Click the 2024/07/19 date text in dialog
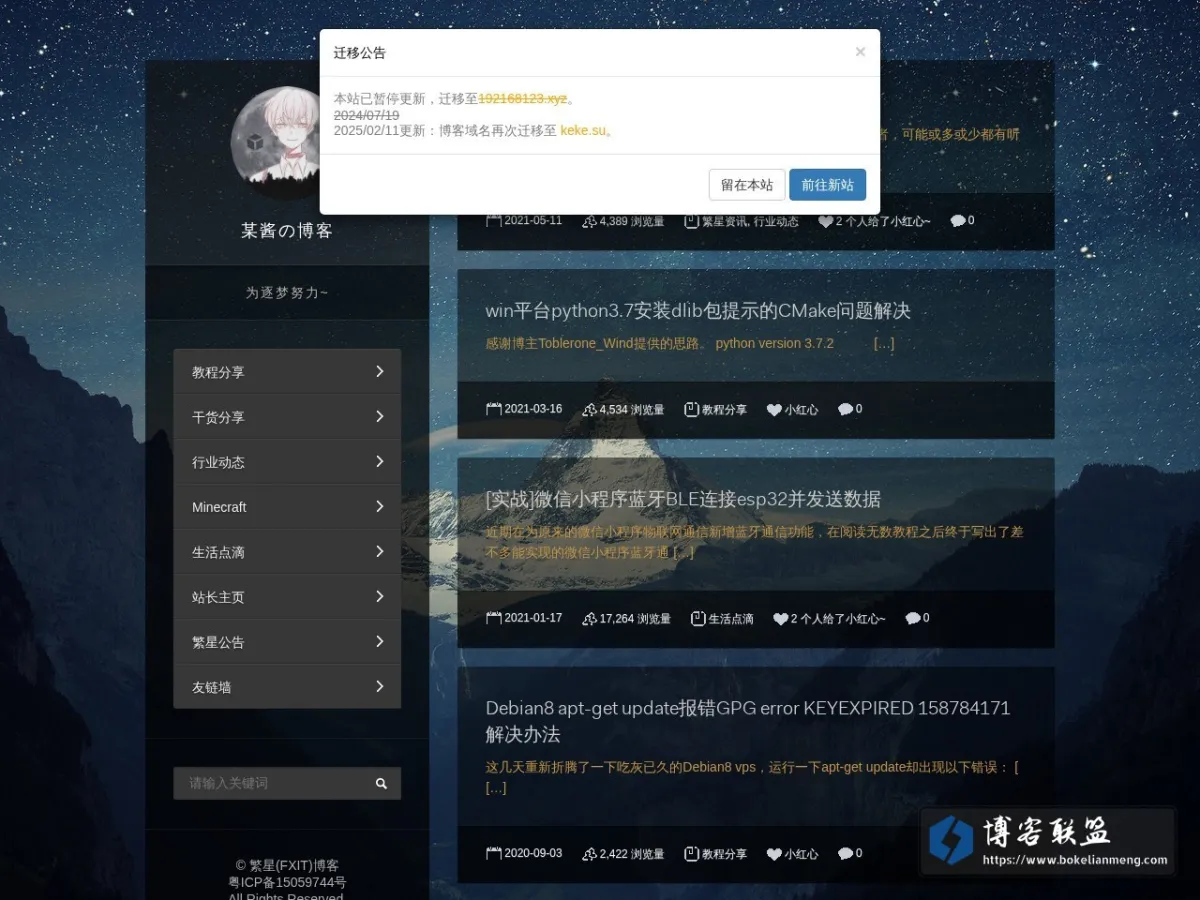Image resolution: width=1200 pixels, height=900 pixels. [366, 115]
